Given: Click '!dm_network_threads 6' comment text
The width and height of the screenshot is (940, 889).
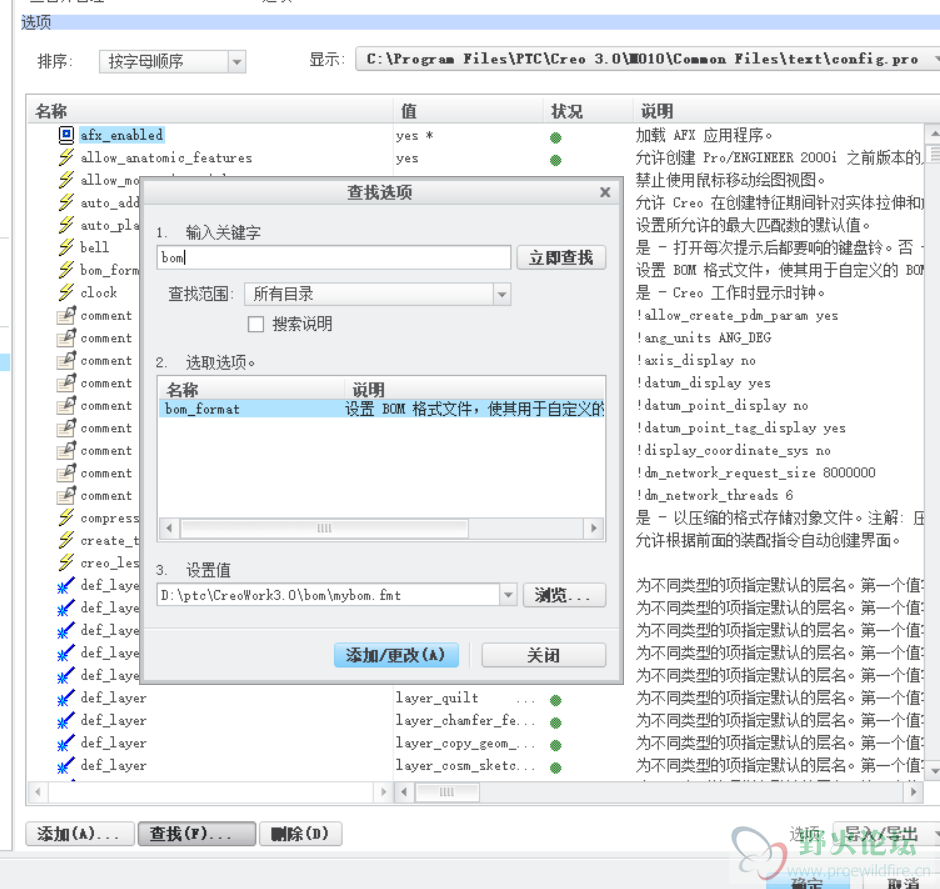Looking at the screenshot, I should pyautogui.click(x=715, y=496).
